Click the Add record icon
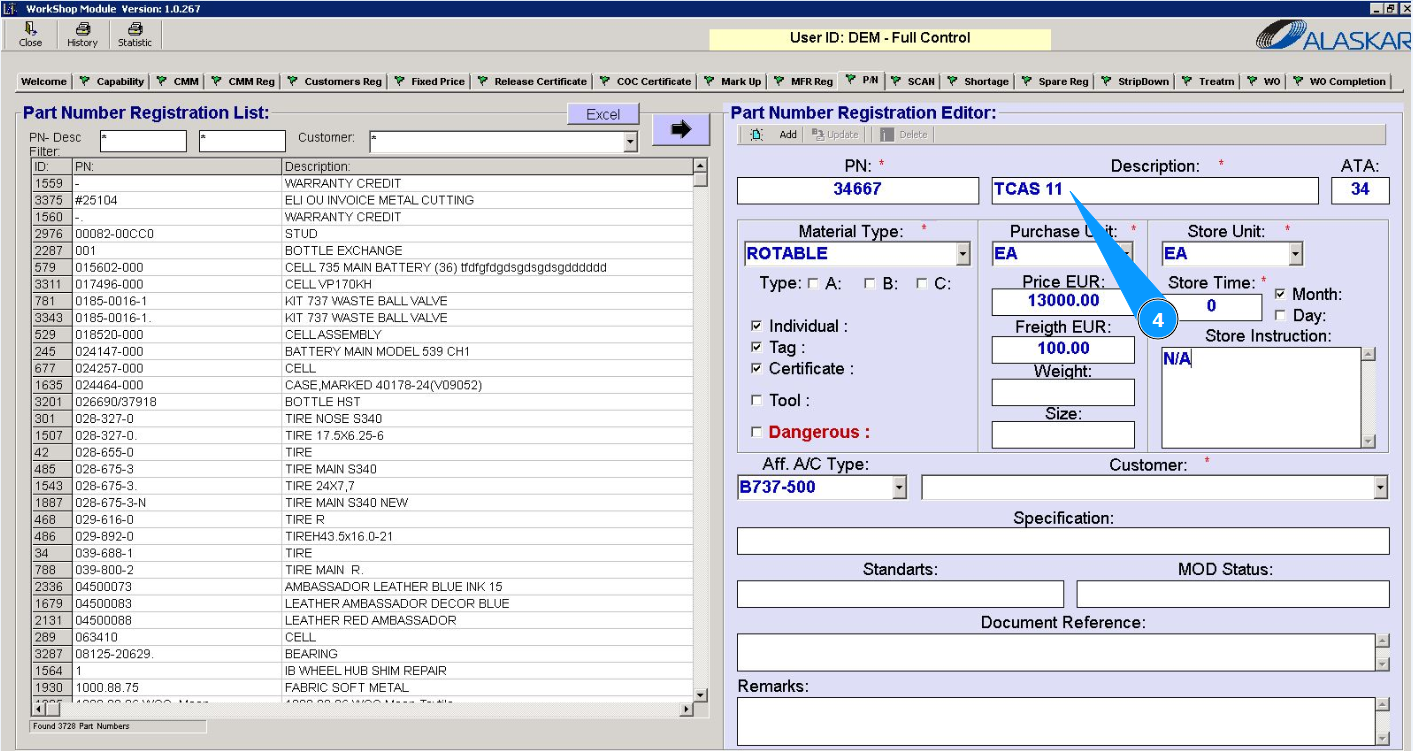 pyautogui.click(x=757, y=135)
